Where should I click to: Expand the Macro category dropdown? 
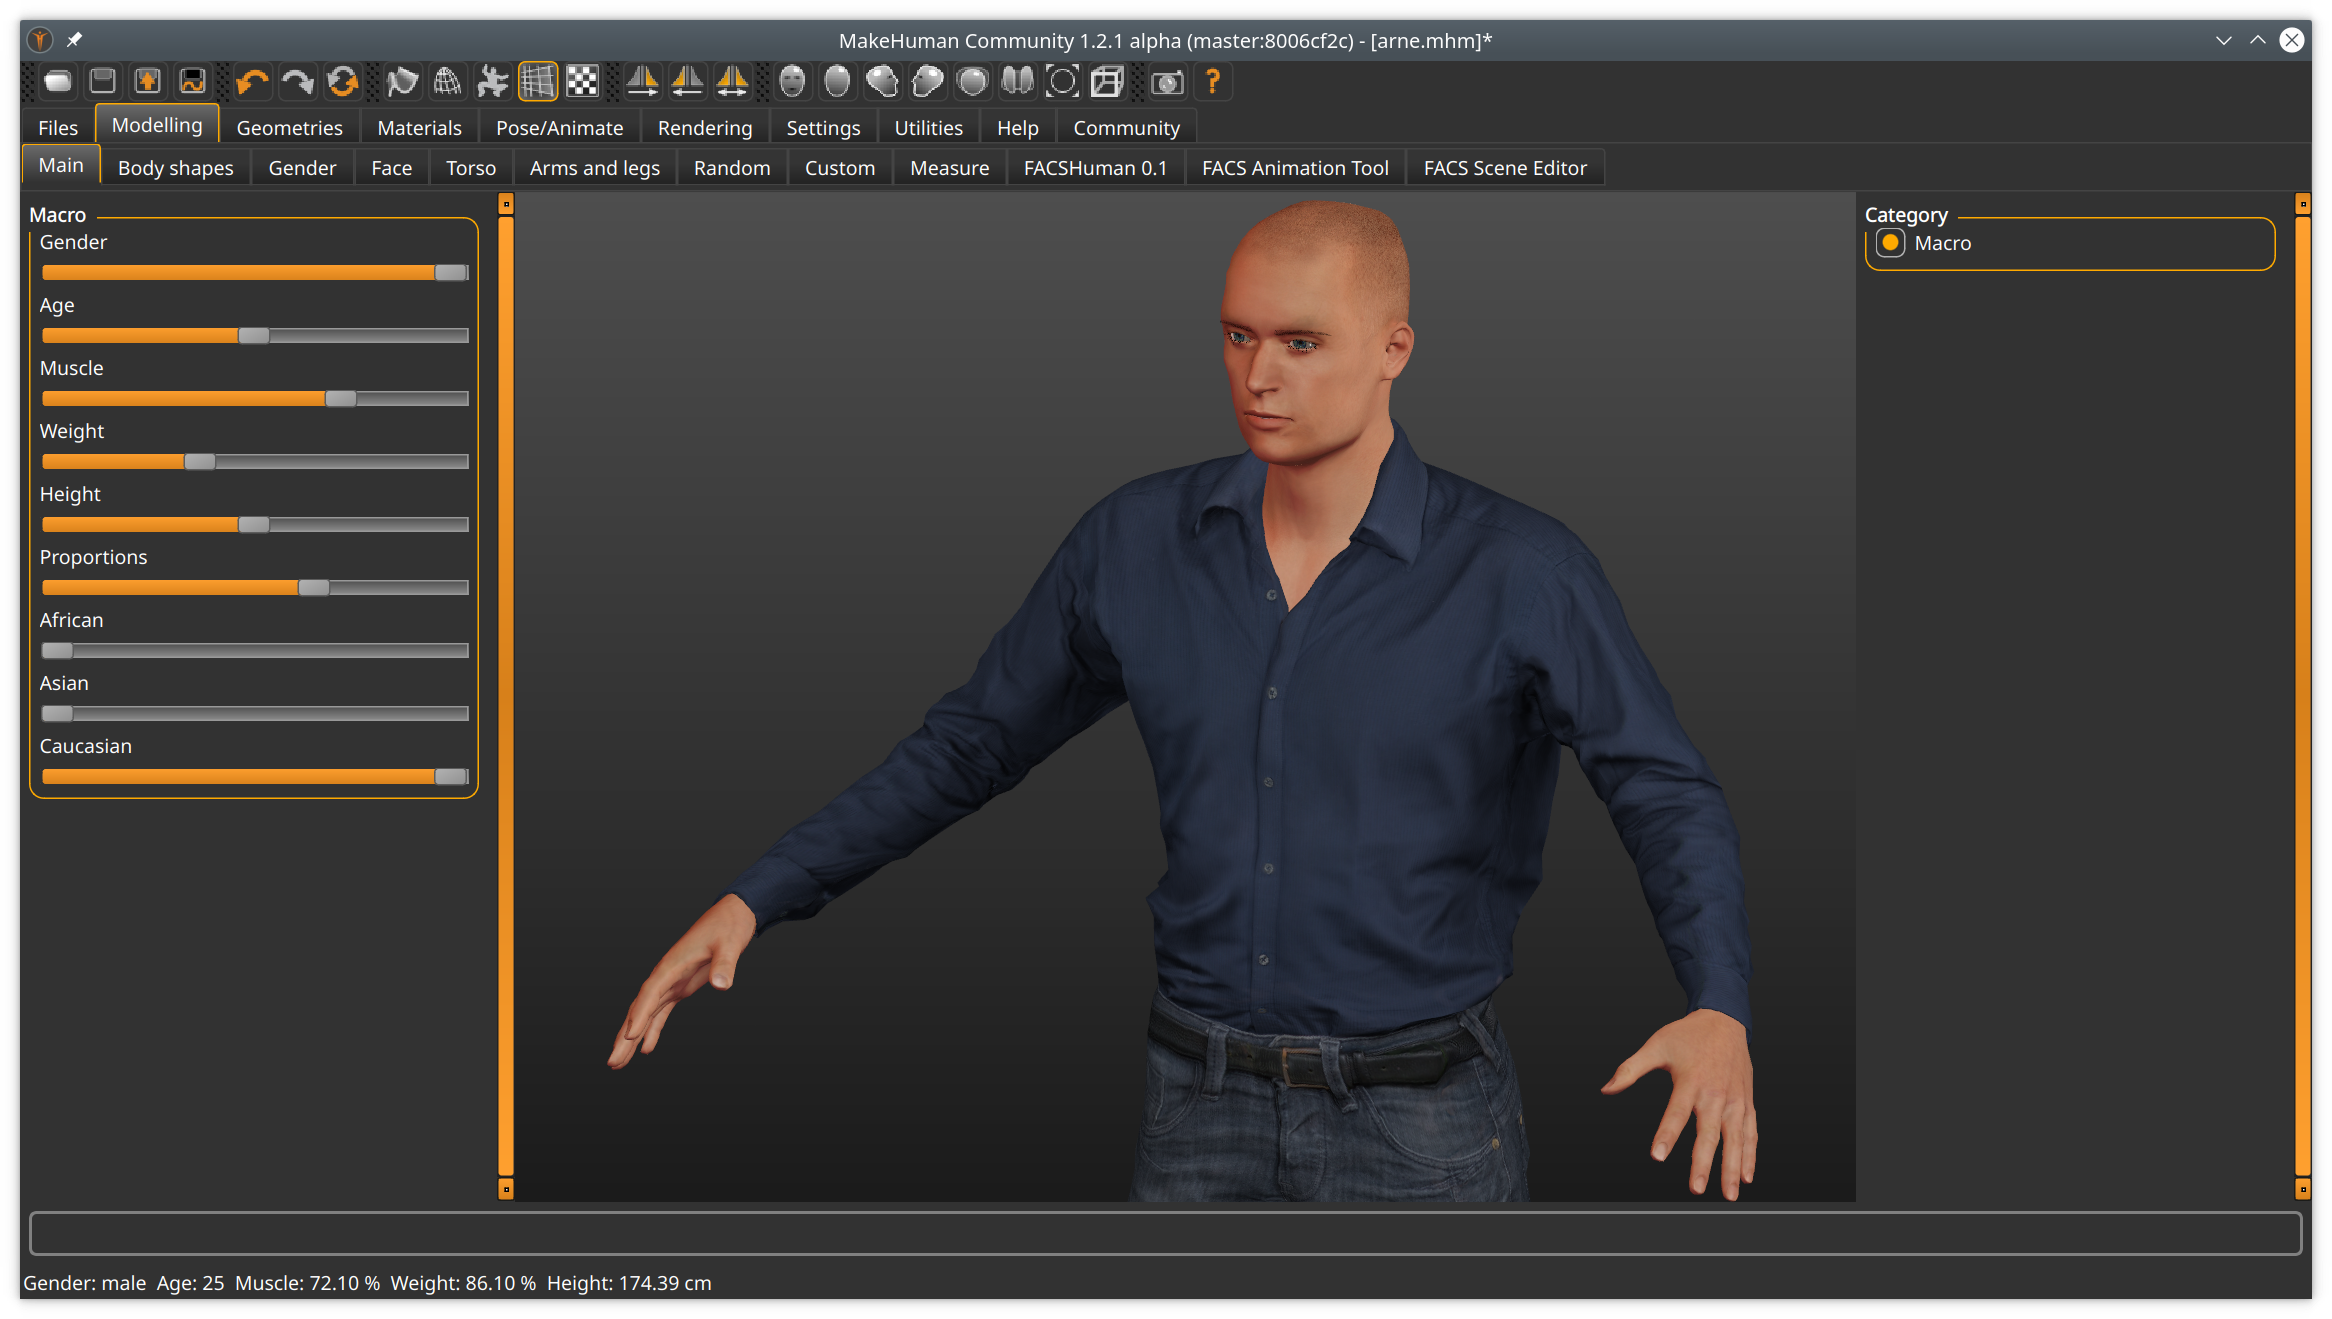[2068, 242]
